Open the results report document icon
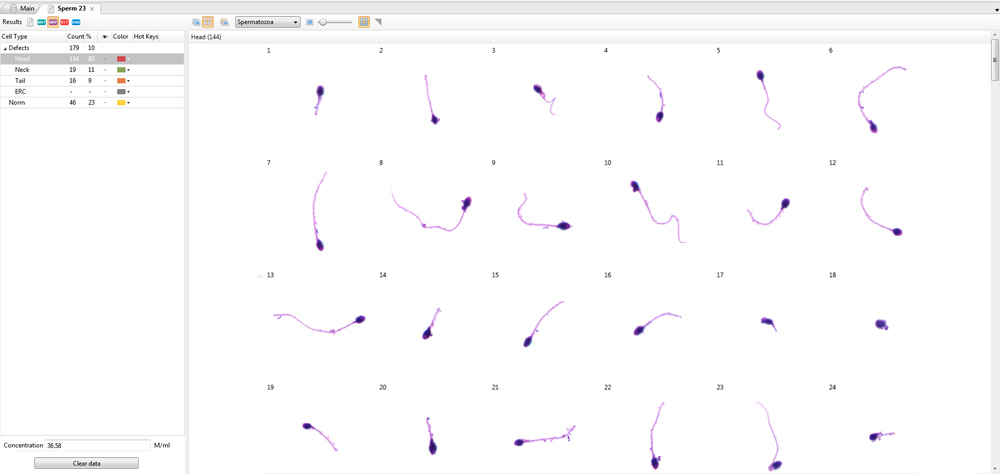 (x=30, y=22)
